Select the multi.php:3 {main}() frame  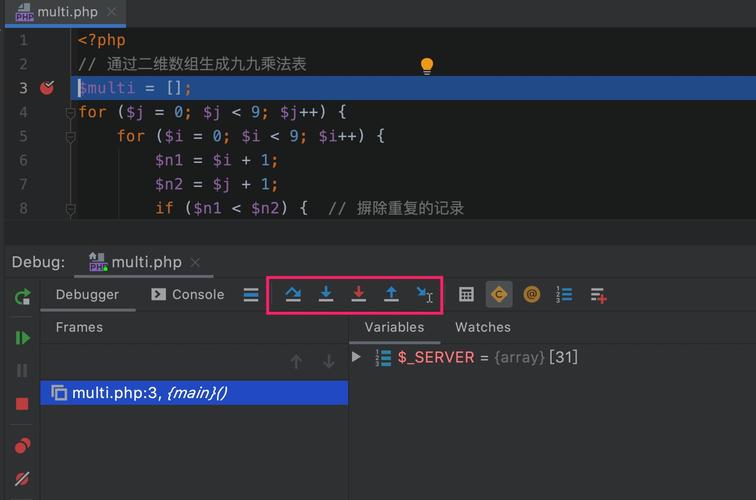pyautogui.click(x=194, y=393)
